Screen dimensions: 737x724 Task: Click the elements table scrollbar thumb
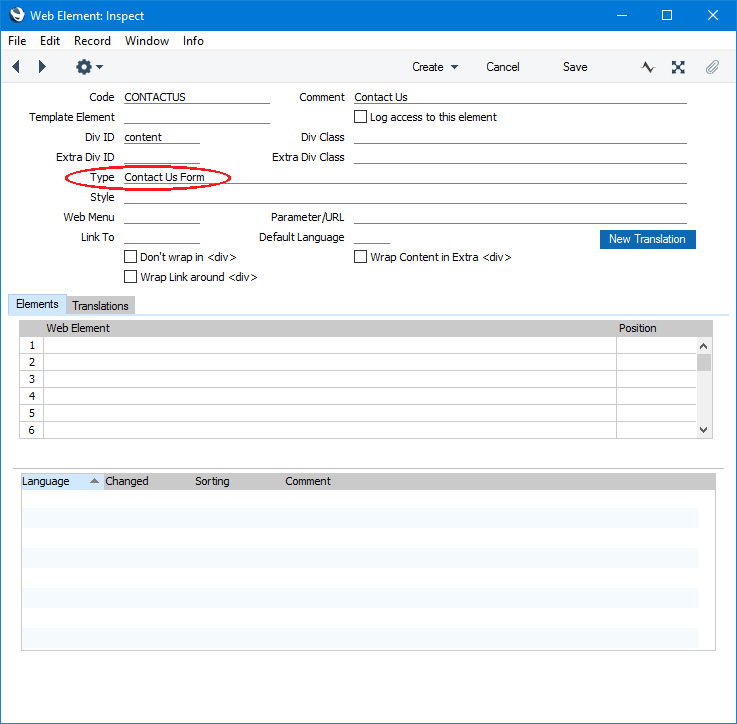tap(704, 362)
